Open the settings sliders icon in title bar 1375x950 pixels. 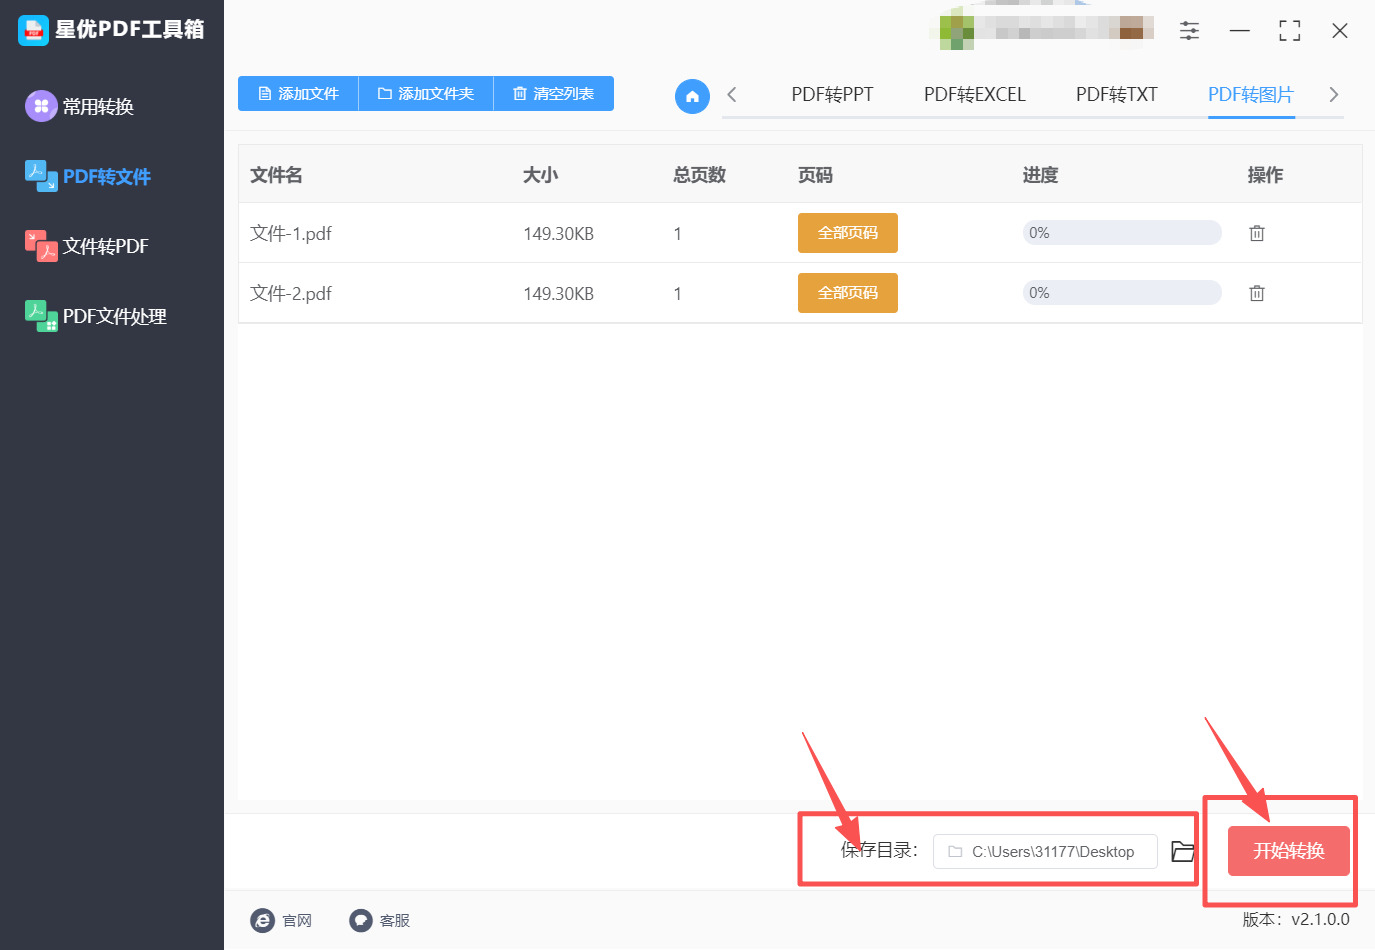(1189, 31)
